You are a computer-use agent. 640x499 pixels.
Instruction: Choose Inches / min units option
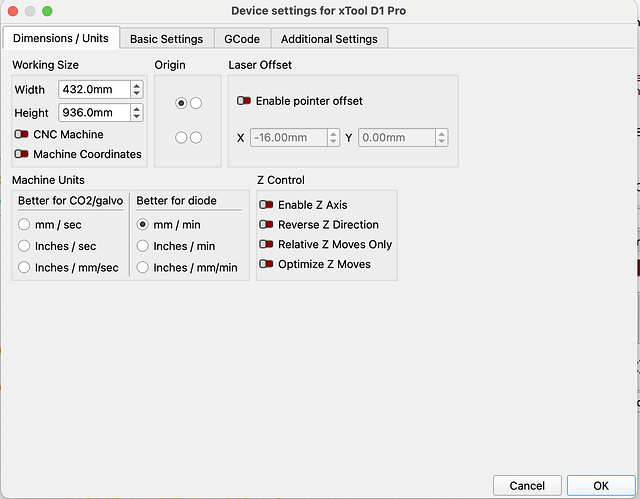click(x=142, y=246)
